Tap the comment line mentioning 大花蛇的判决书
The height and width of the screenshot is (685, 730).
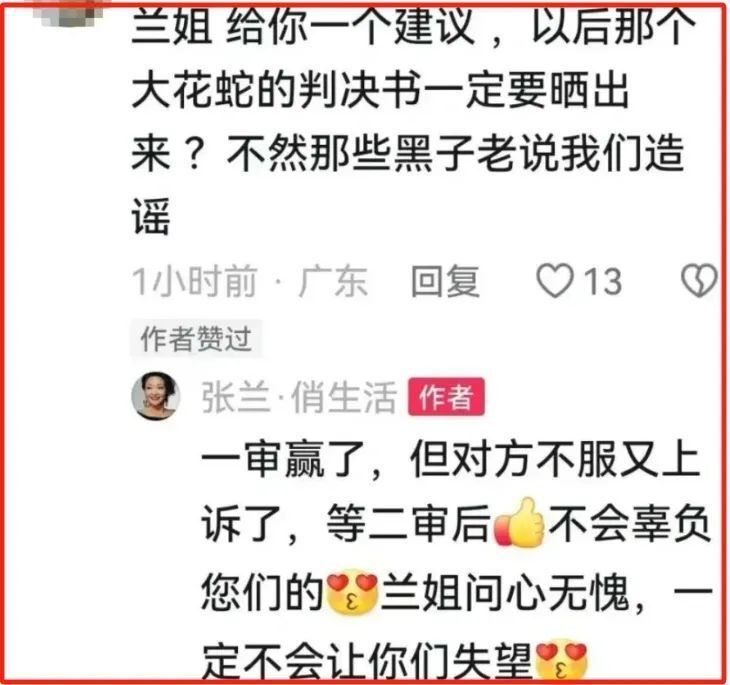click(x=381, y=89)
